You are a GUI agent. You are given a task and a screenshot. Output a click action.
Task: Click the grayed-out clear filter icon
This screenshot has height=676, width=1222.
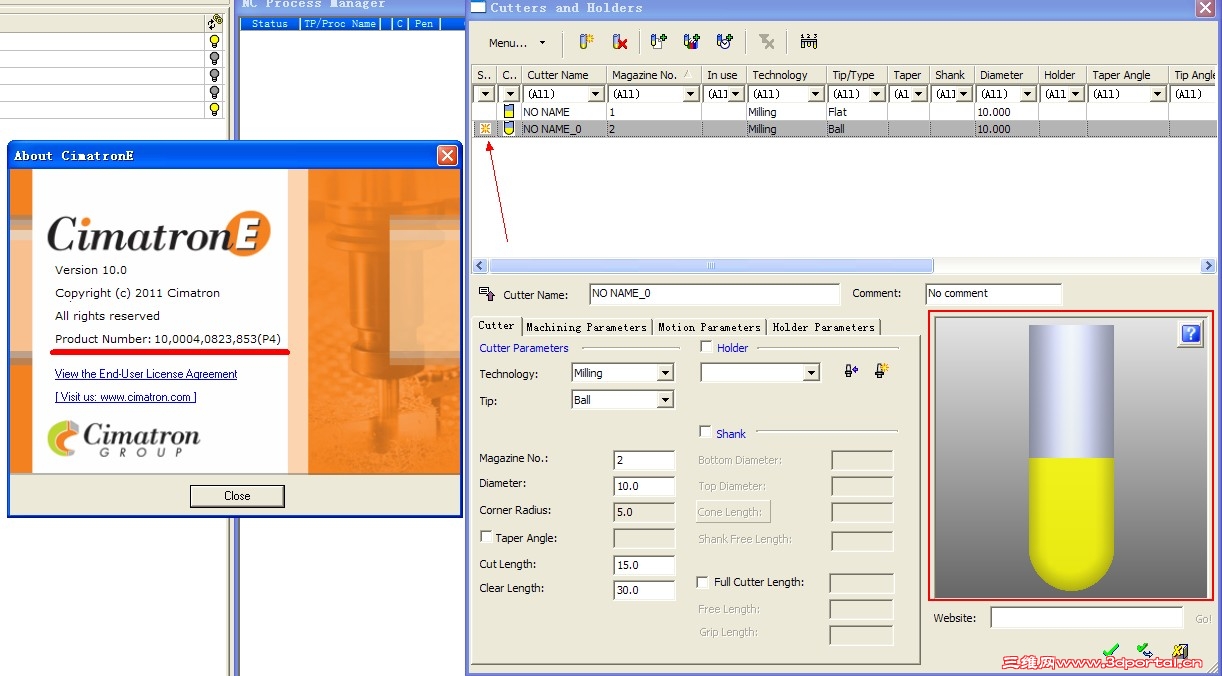point(766,42)
